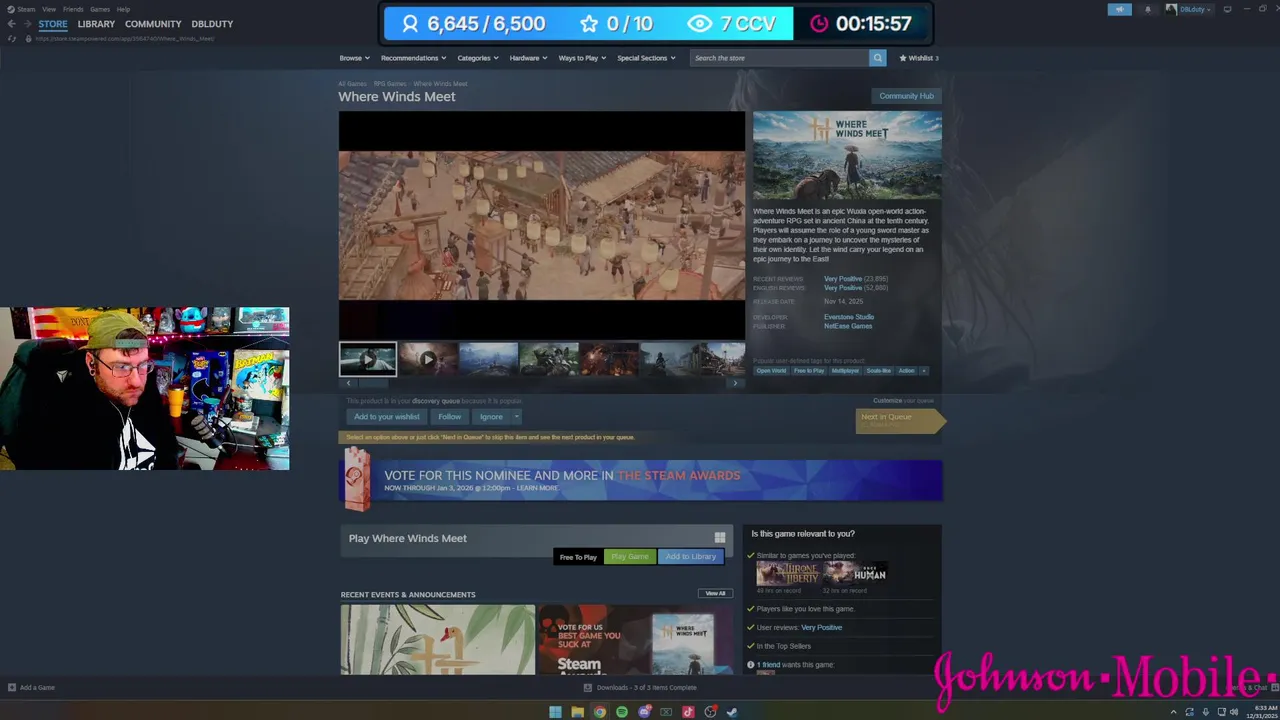Click the Windows platform icon beside Play Where Winds Meet
The image size is (1280, 720).
pyautogui.click(x=720, y=538)
